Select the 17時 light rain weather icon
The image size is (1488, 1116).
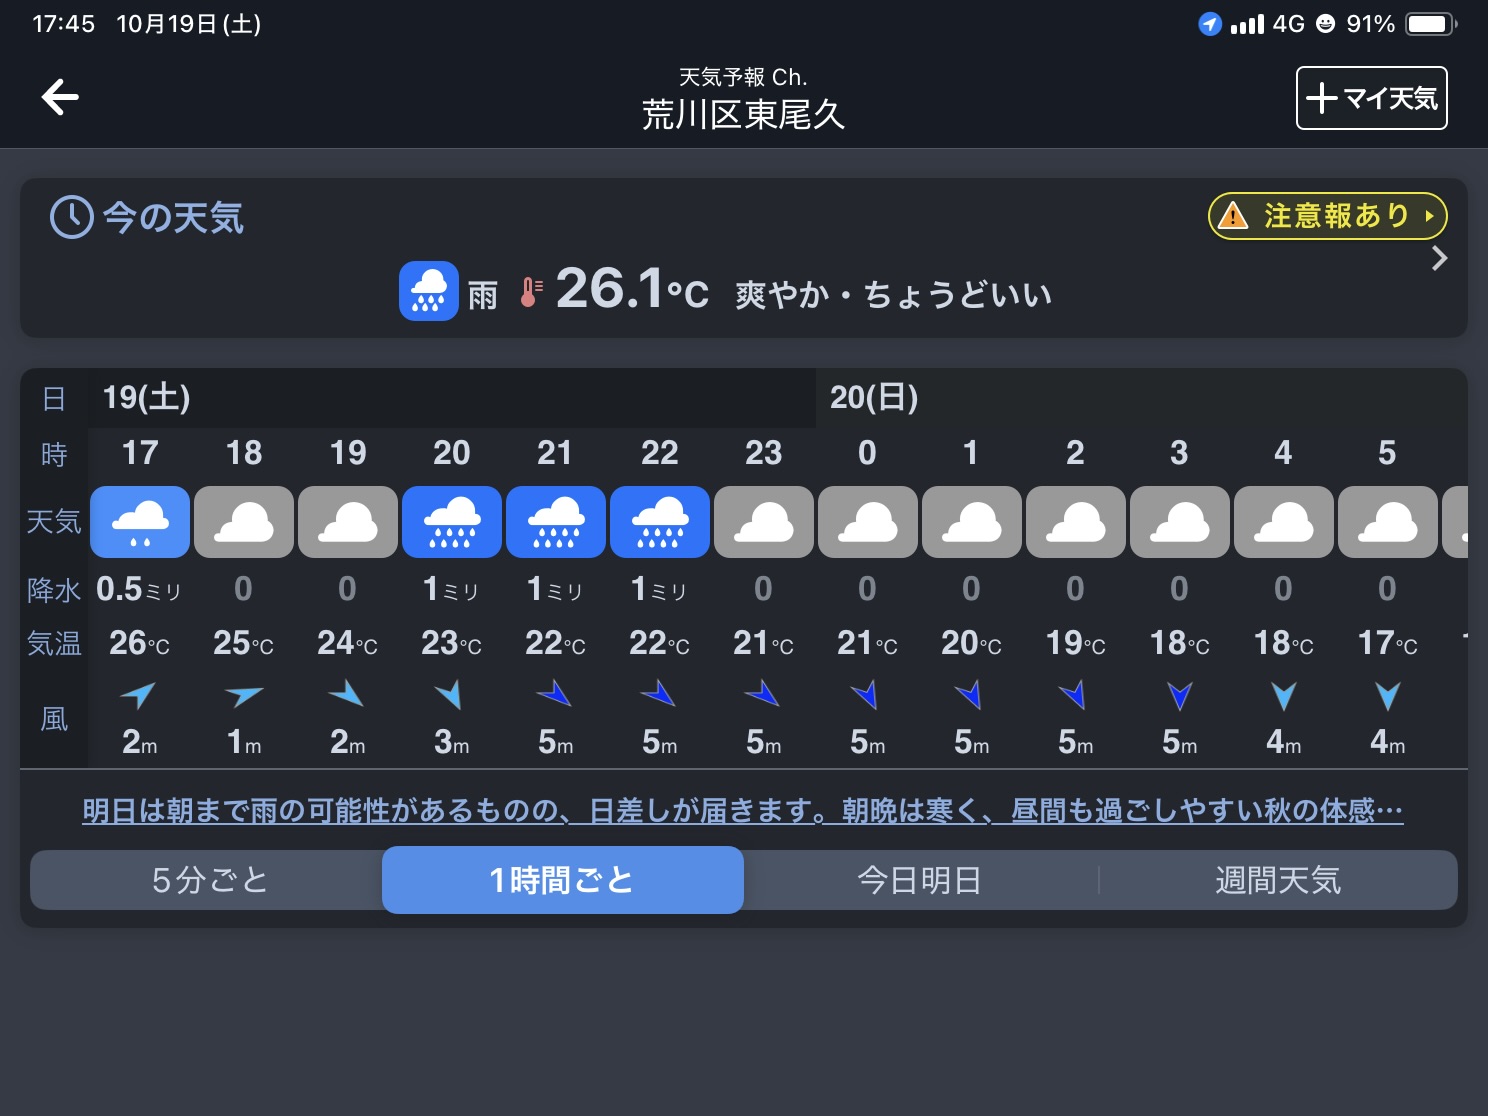pyautogui.click(x=140, y=522)
